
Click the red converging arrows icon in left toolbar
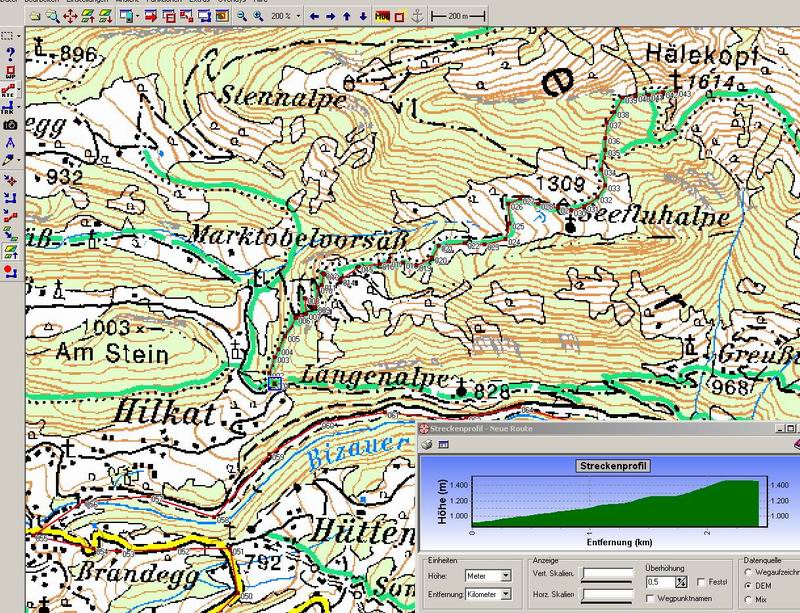coord(10,180)
